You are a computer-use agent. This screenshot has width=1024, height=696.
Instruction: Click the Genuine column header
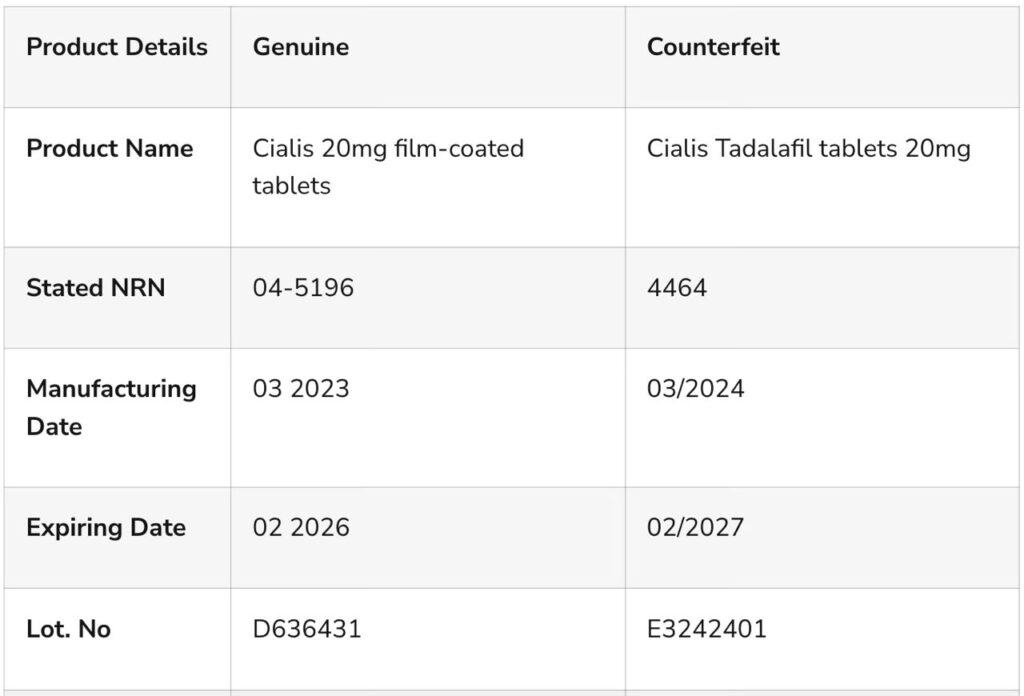(x=300, y=47)
